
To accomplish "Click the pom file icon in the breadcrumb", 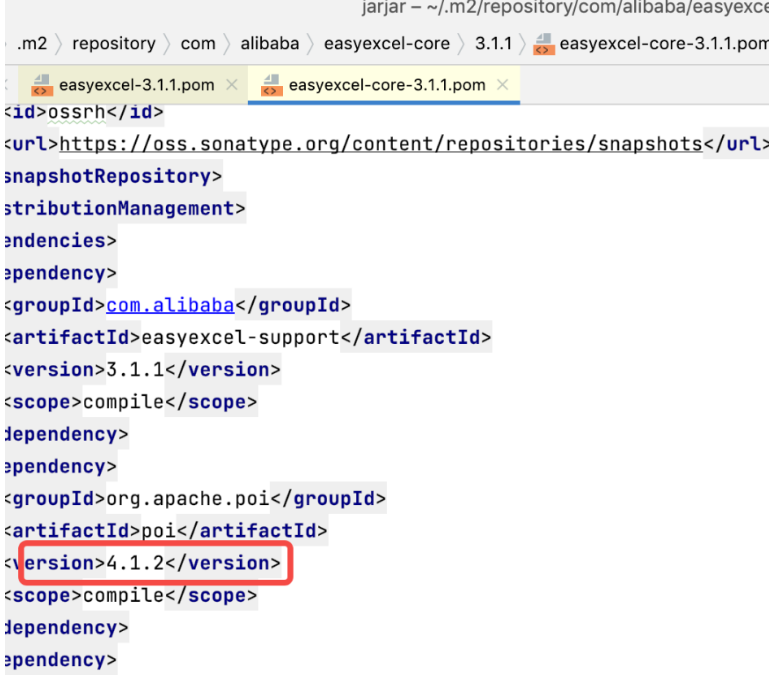I will [543, 44].
